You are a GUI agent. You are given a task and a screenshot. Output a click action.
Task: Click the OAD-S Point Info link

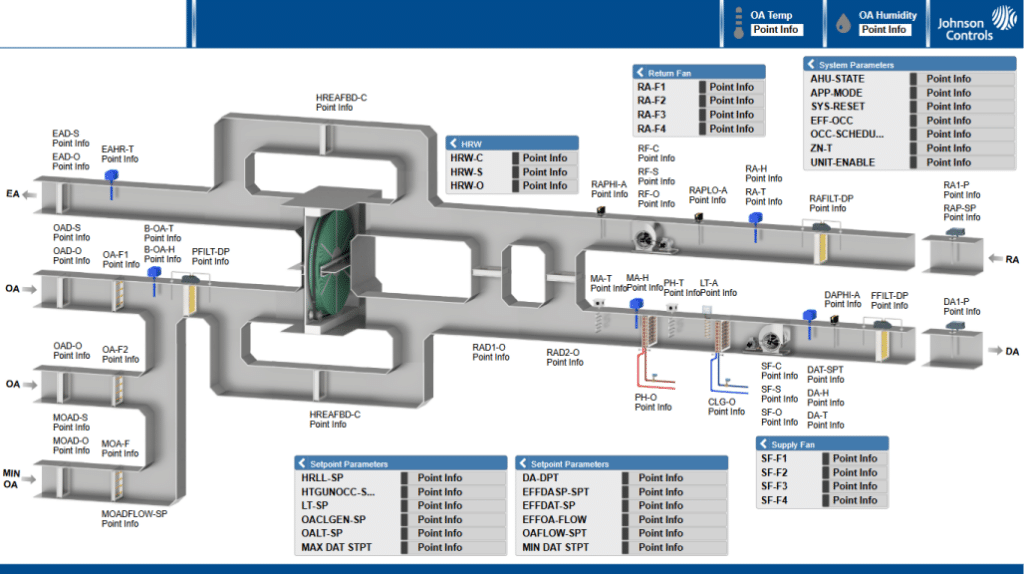71,238
